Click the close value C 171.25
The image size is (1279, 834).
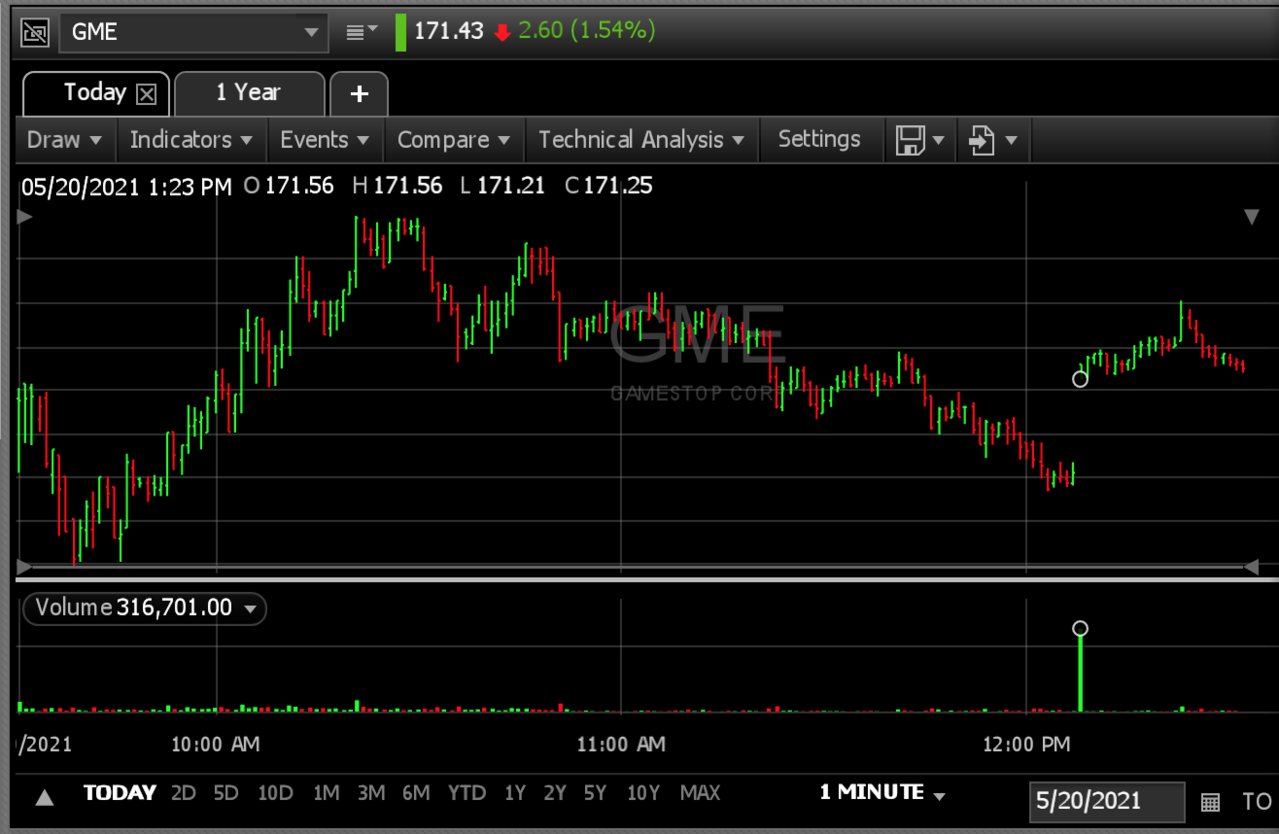[x=608, y=185]
